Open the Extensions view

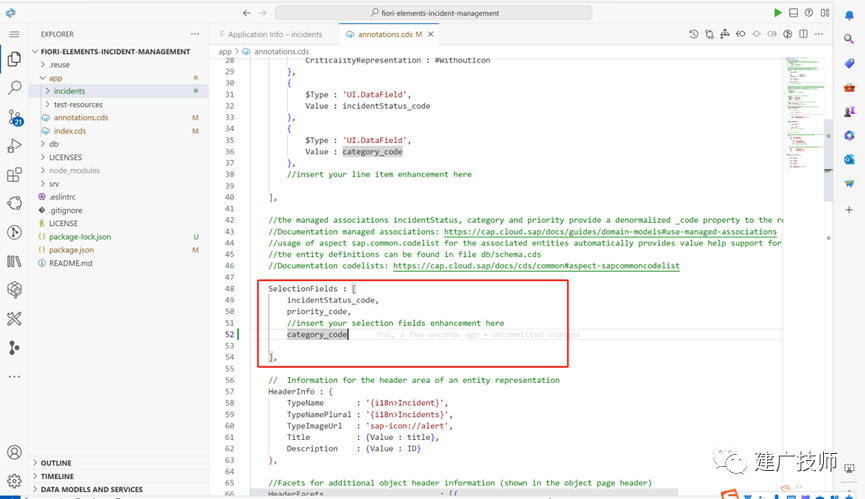(x=14, y=174)
